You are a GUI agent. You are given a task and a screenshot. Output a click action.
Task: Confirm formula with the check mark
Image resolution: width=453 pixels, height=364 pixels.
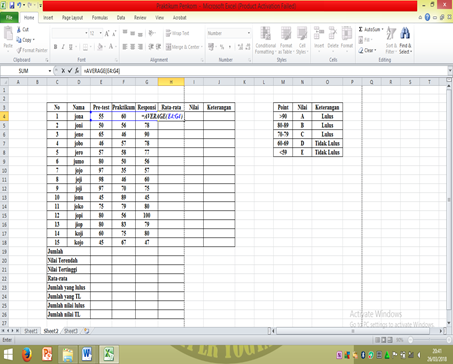pos(70,71)
